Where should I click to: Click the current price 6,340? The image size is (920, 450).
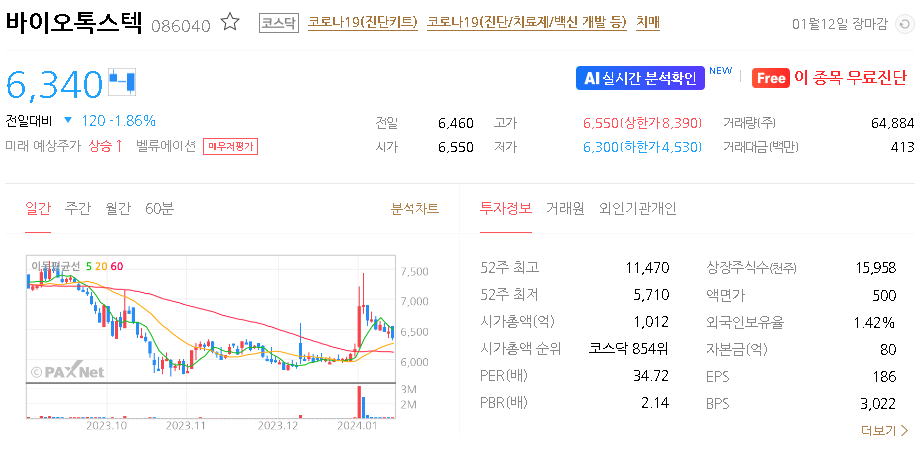[55, 84]
